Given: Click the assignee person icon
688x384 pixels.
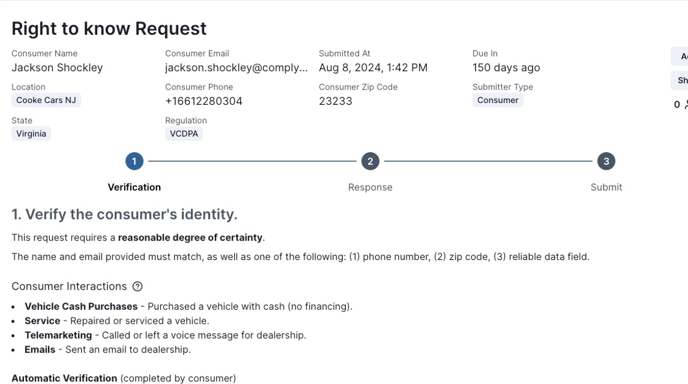Looking at the screenshot, I should pyautogui.click(x=686, y=104).
